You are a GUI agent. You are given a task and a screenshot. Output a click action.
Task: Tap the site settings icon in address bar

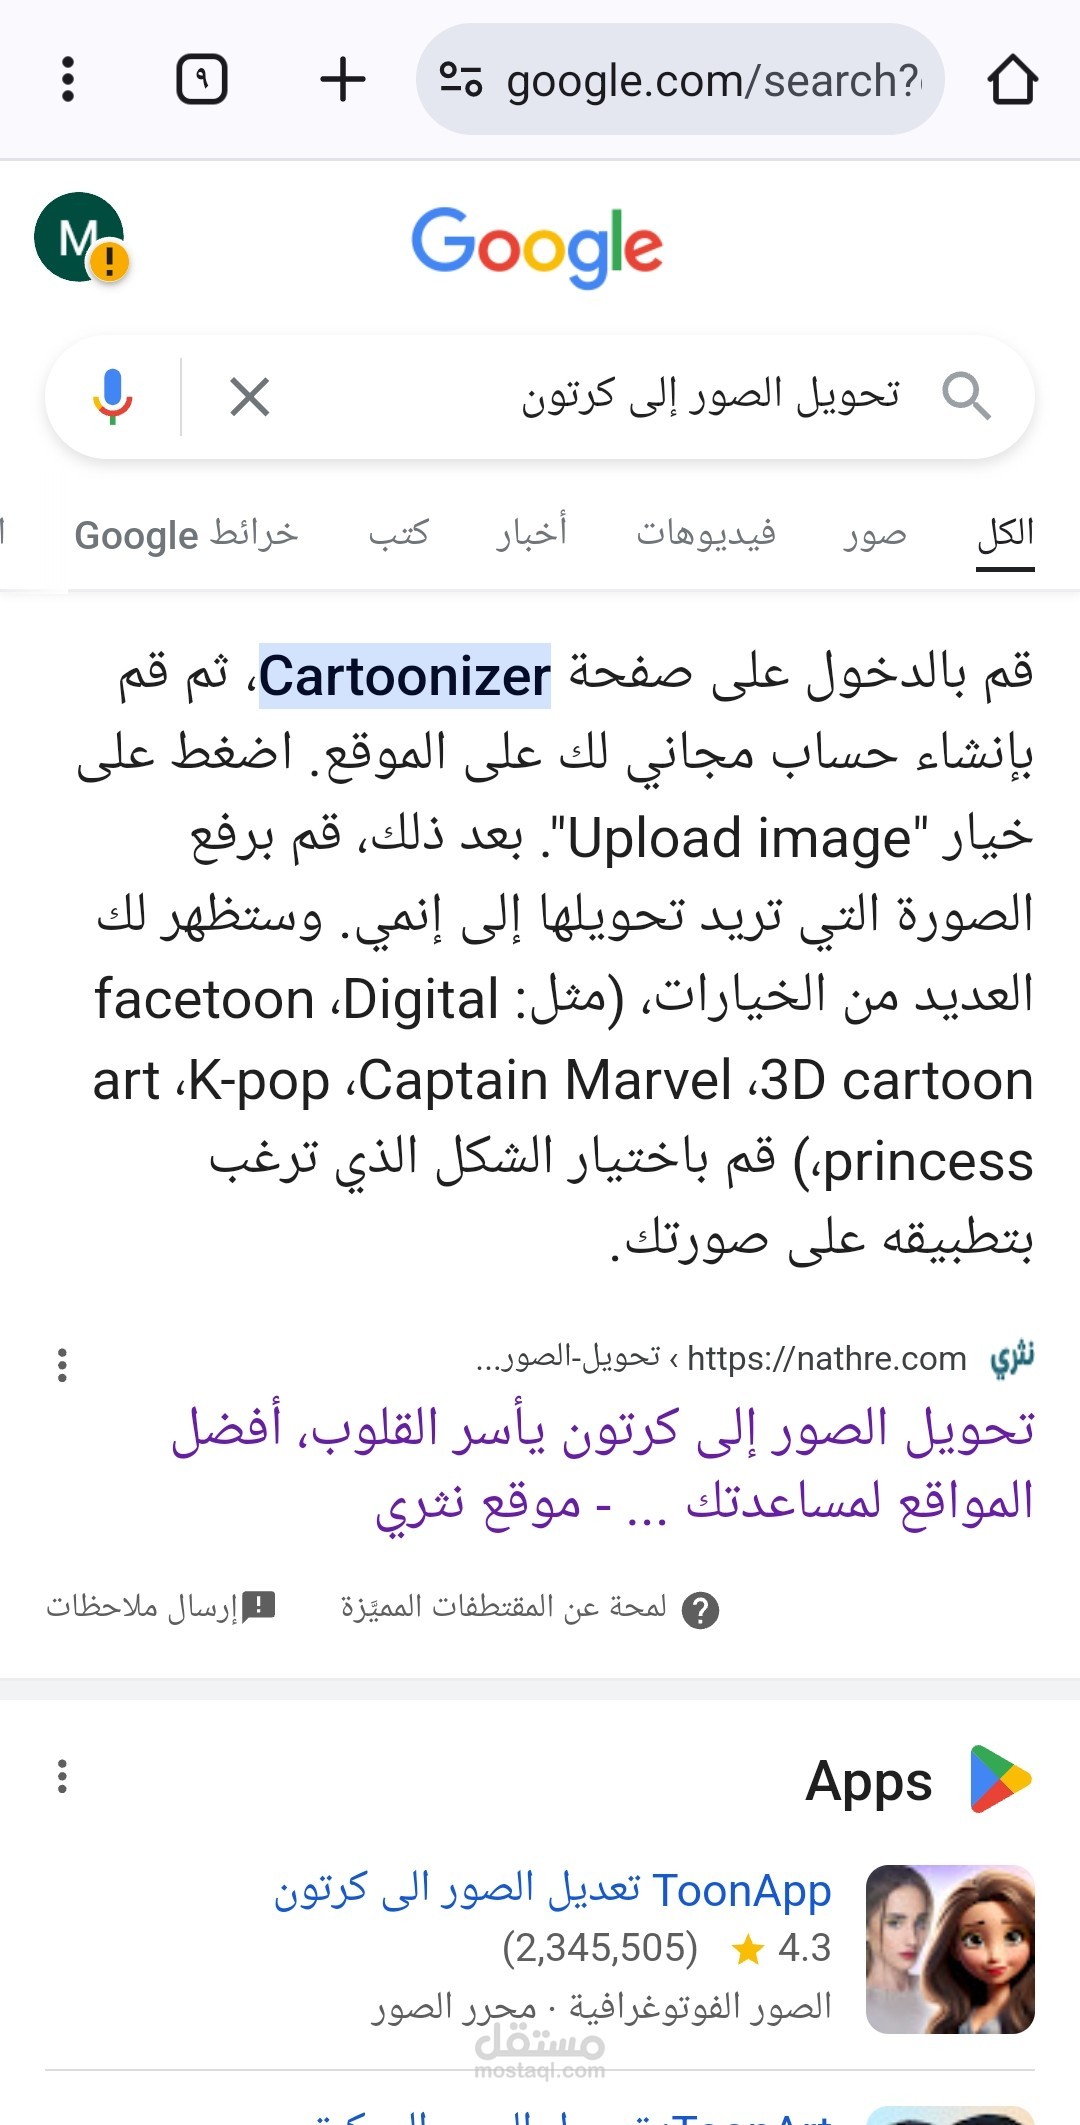[461, 80]
